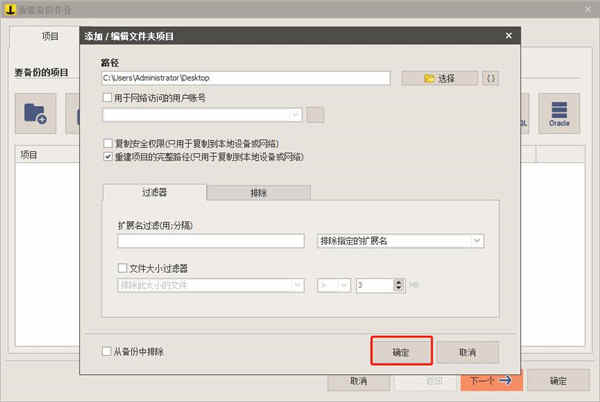Switch to the Exclude tab

[x=258, y=192]
